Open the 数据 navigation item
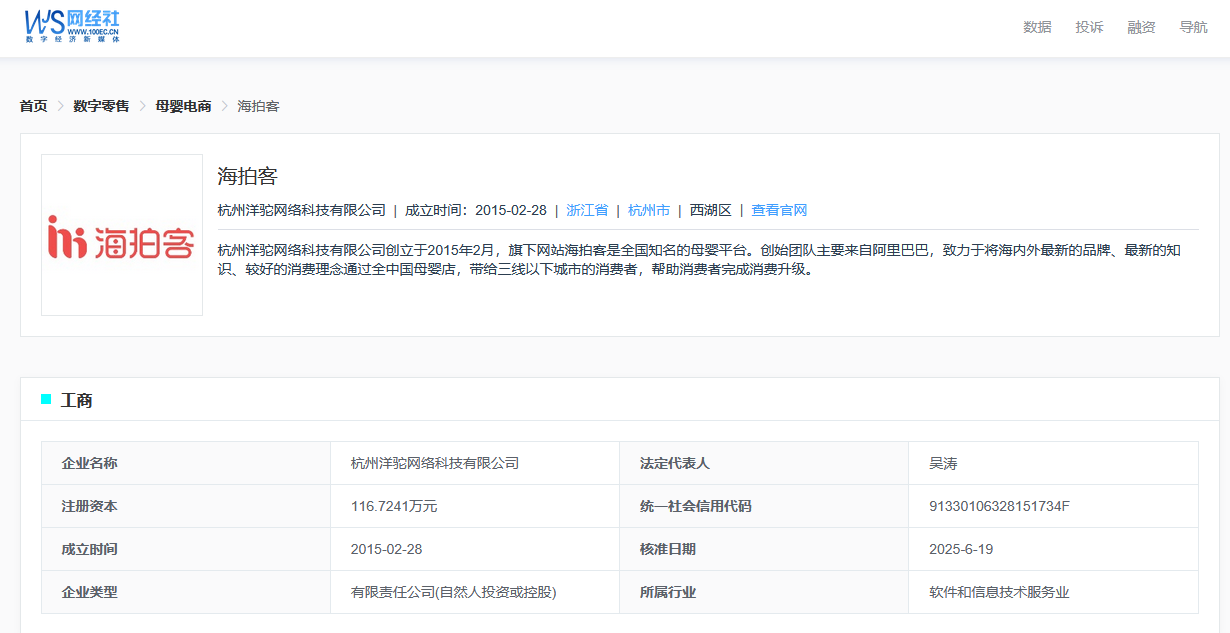Screen dimensions: 1230x633 pos(1037,27)
